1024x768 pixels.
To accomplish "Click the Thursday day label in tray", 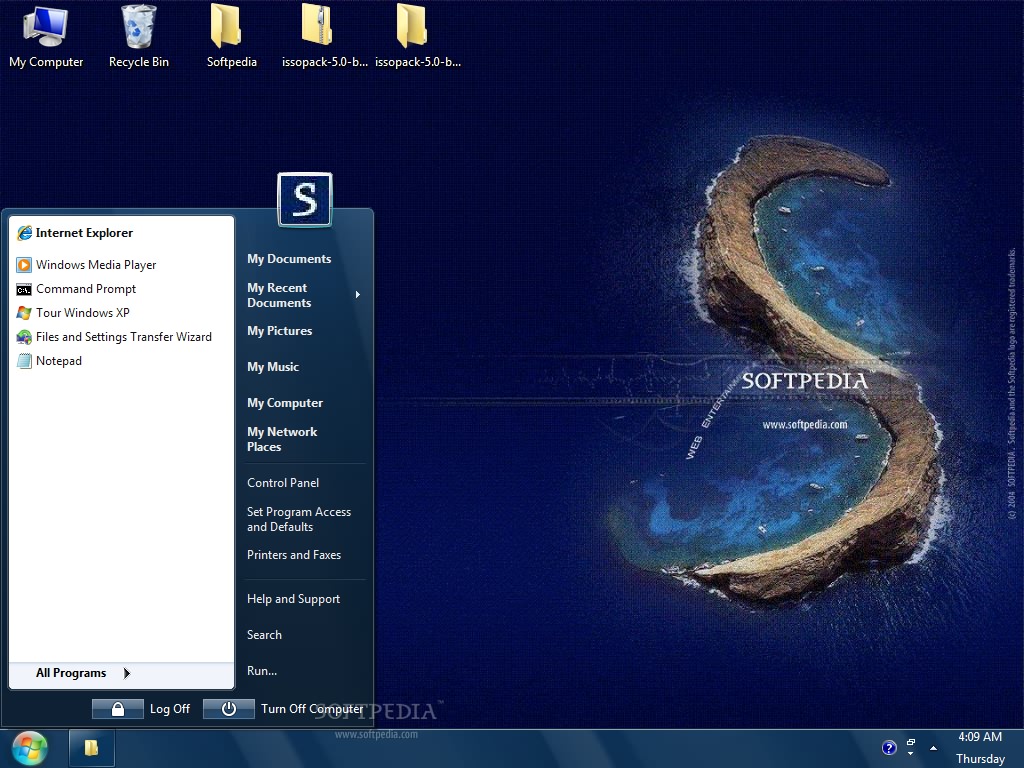I will pos(980,759).
